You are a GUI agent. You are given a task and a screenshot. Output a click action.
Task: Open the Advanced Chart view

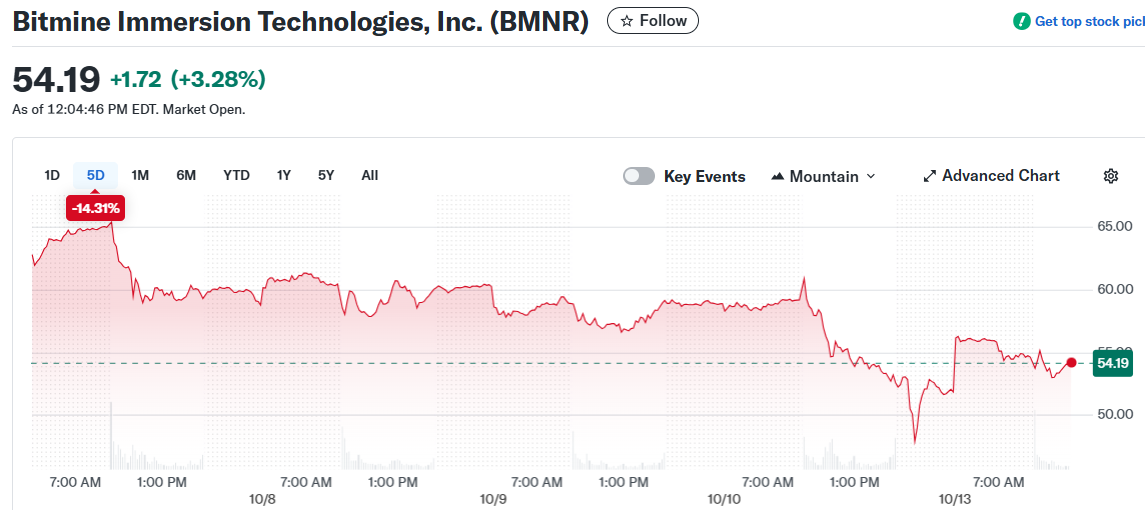click(x=1000, y=176)
